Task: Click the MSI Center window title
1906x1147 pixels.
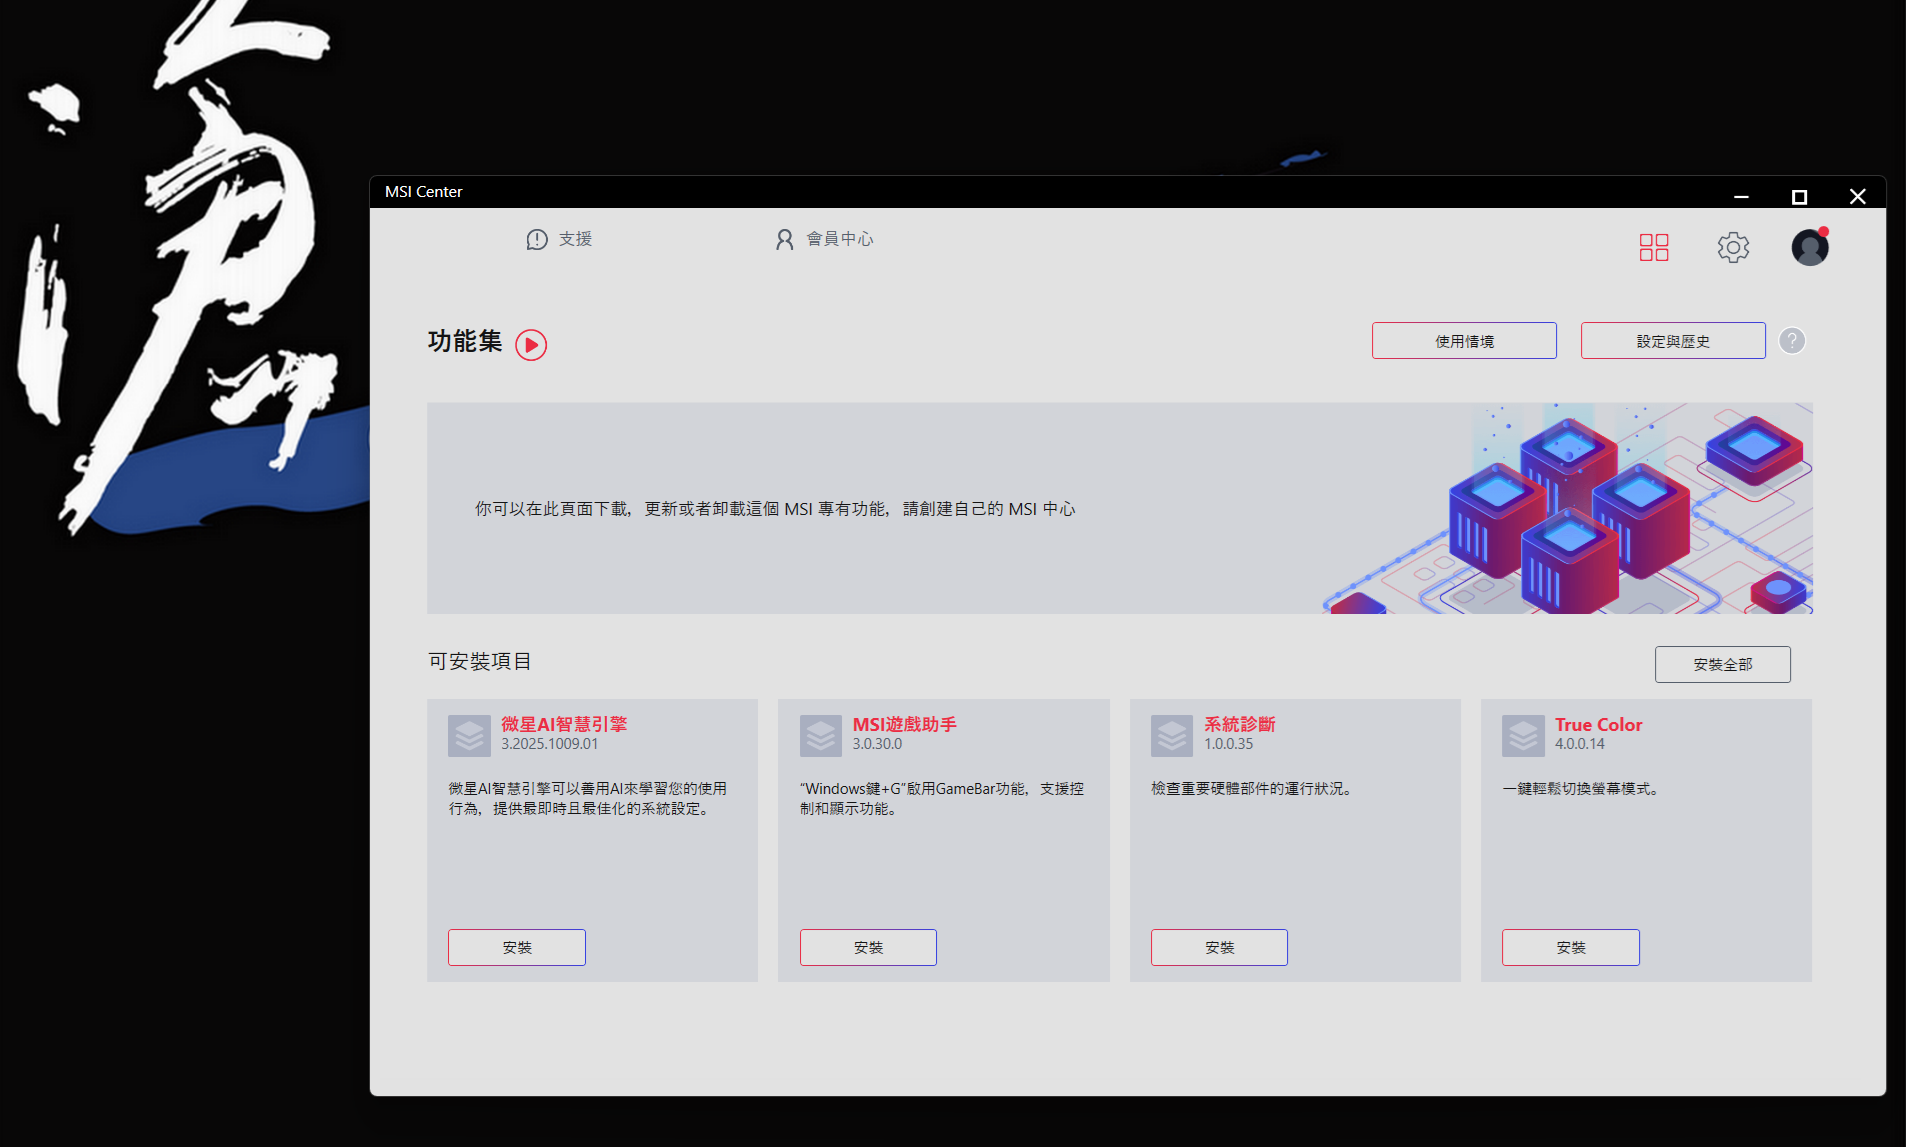Action: click(424, 192)
